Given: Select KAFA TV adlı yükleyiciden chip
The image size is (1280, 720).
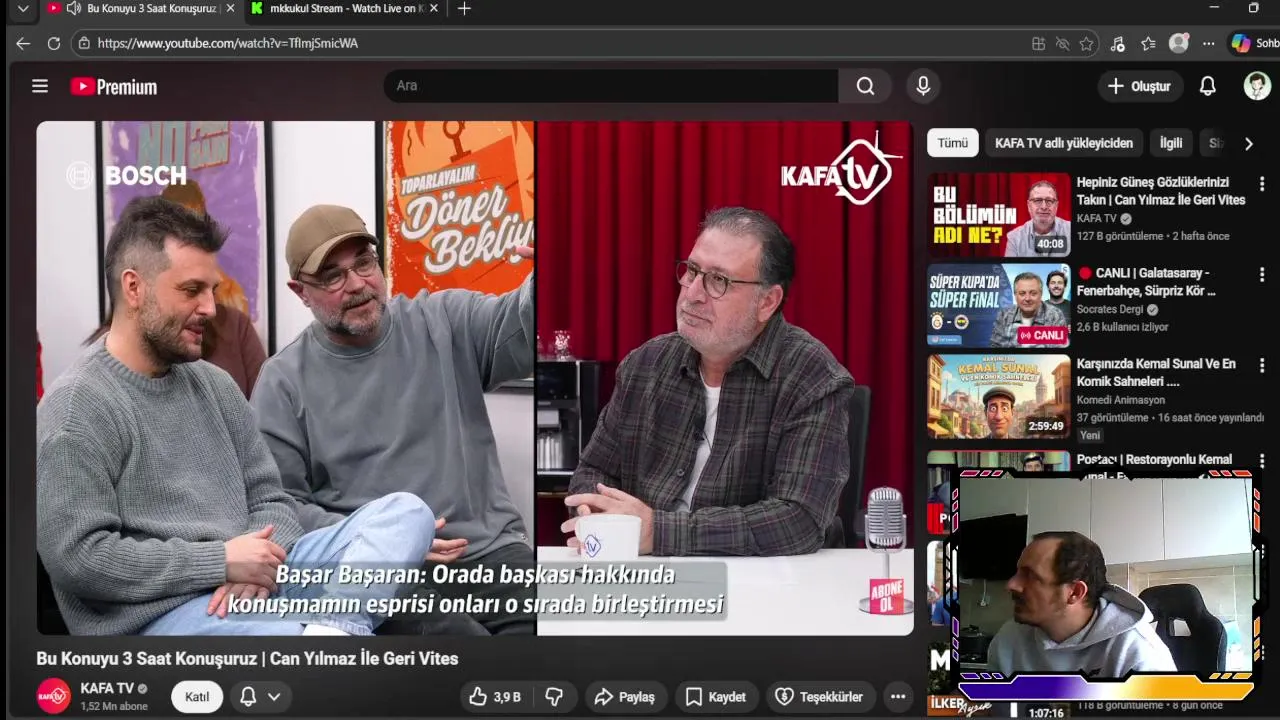Looking at the screenshot, I should click(1064, 143).
